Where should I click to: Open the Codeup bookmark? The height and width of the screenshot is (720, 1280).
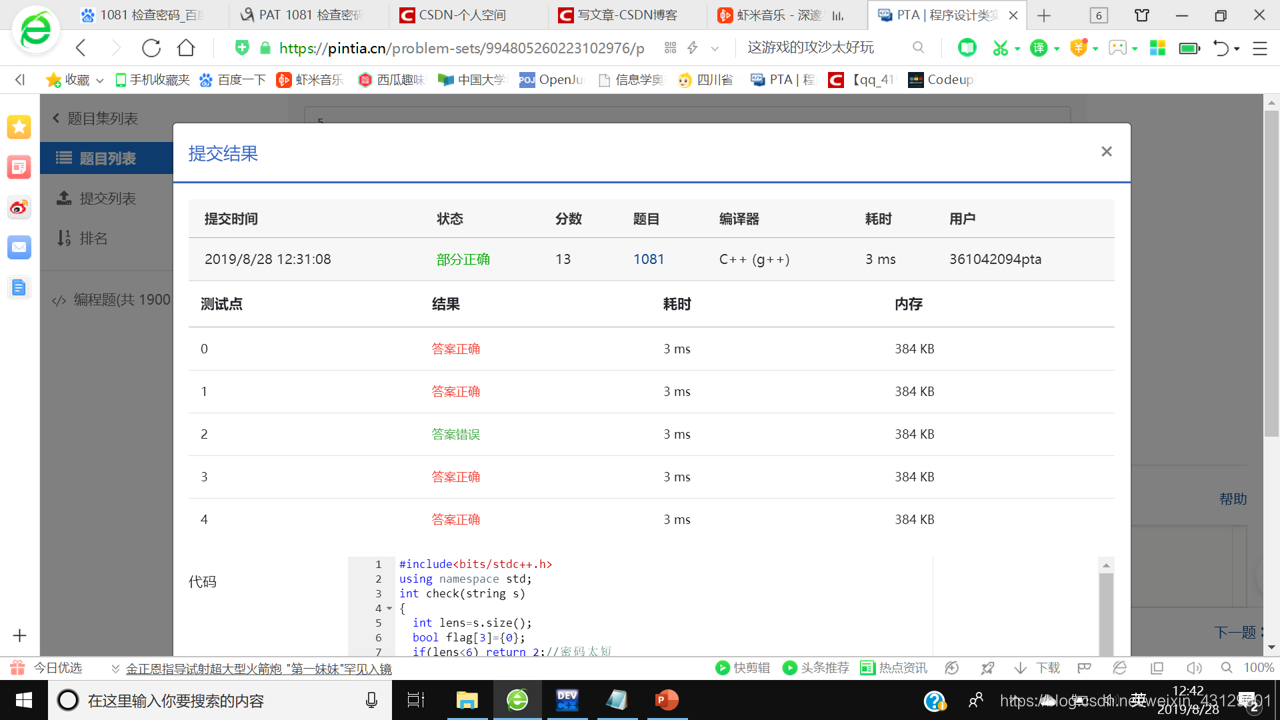(940, 79)
